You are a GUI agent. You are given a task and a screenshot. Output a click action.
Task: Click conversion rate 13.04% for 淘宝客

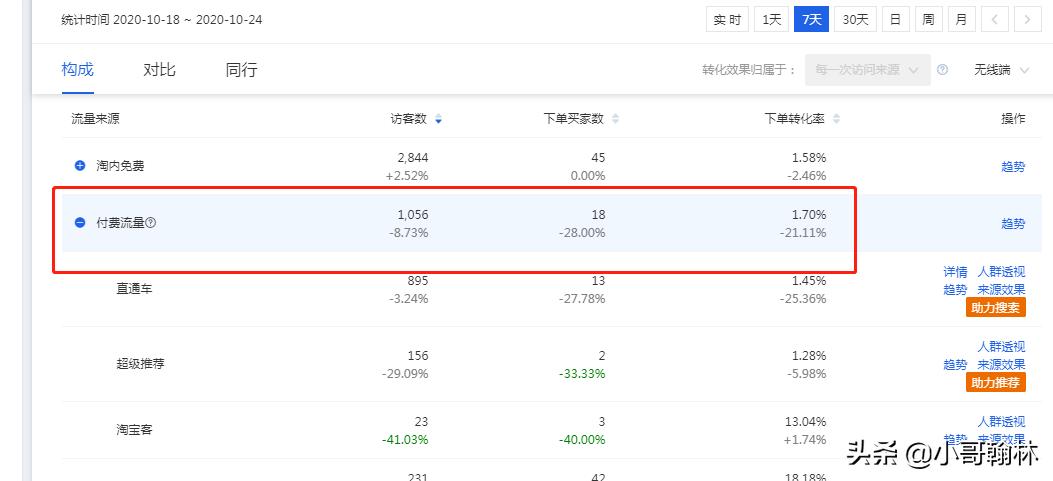(x=806, y=422)
